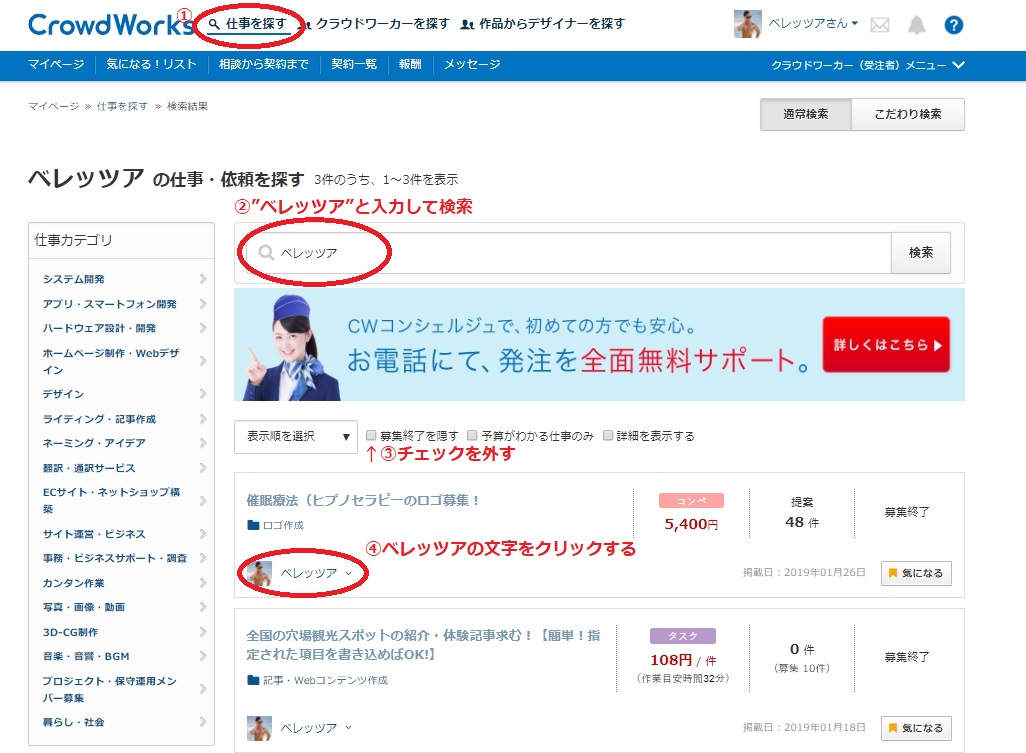Open the blue help question mark icon
This screenshot has height=753, width=1026.
click(953, 25)
